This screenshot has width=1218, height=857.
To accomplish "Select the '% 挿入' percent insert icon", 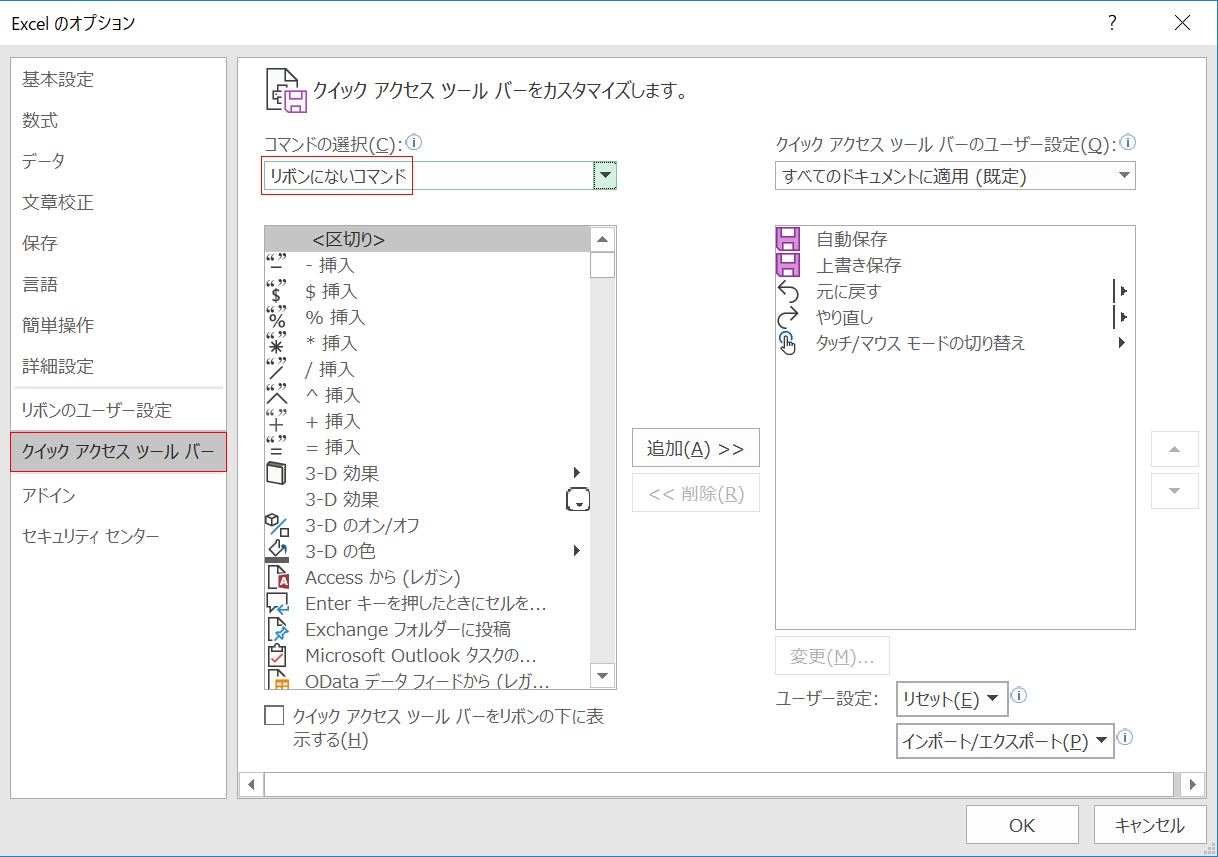I will pyautogui.click(x=276, y=317).
